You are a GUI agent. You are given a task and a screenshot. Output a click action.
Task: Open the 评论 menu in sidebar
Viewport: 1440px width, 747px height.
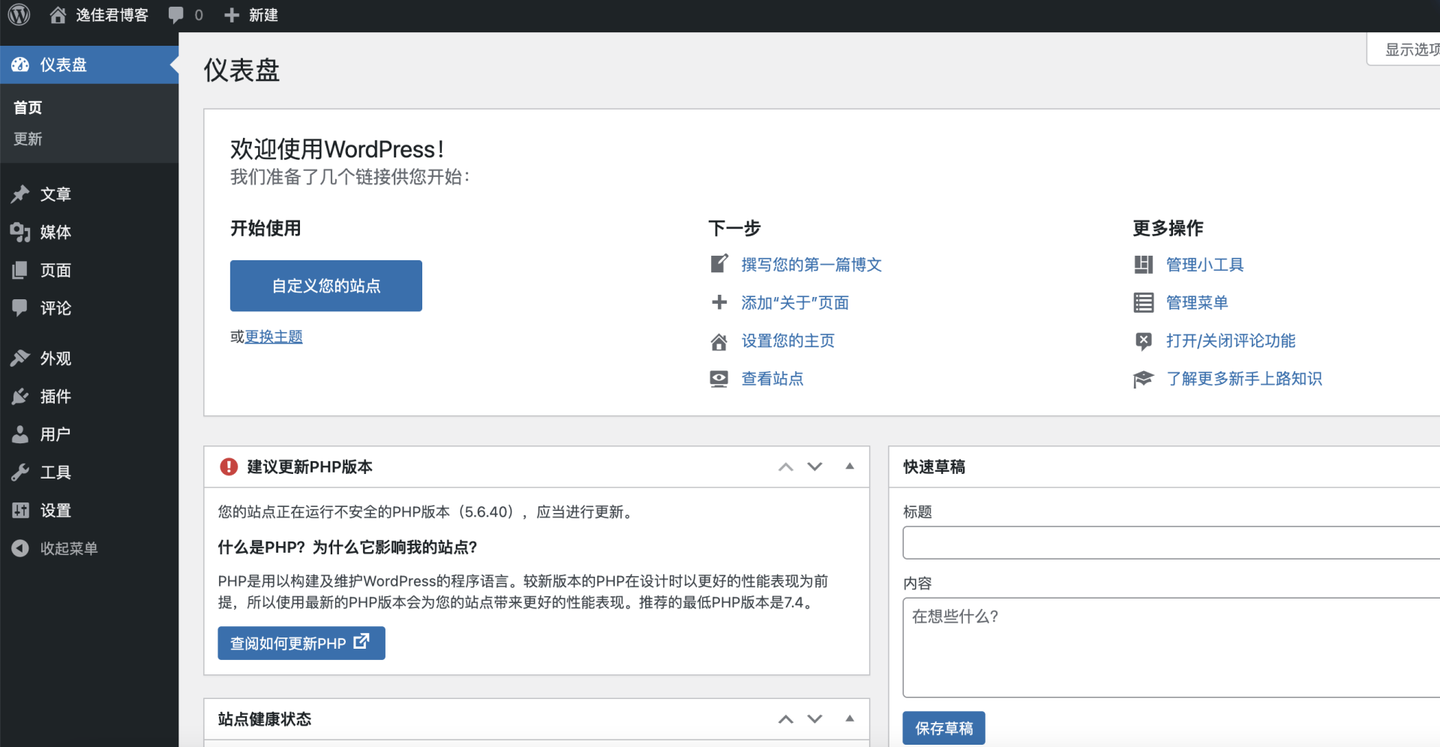tap(89, 308)
